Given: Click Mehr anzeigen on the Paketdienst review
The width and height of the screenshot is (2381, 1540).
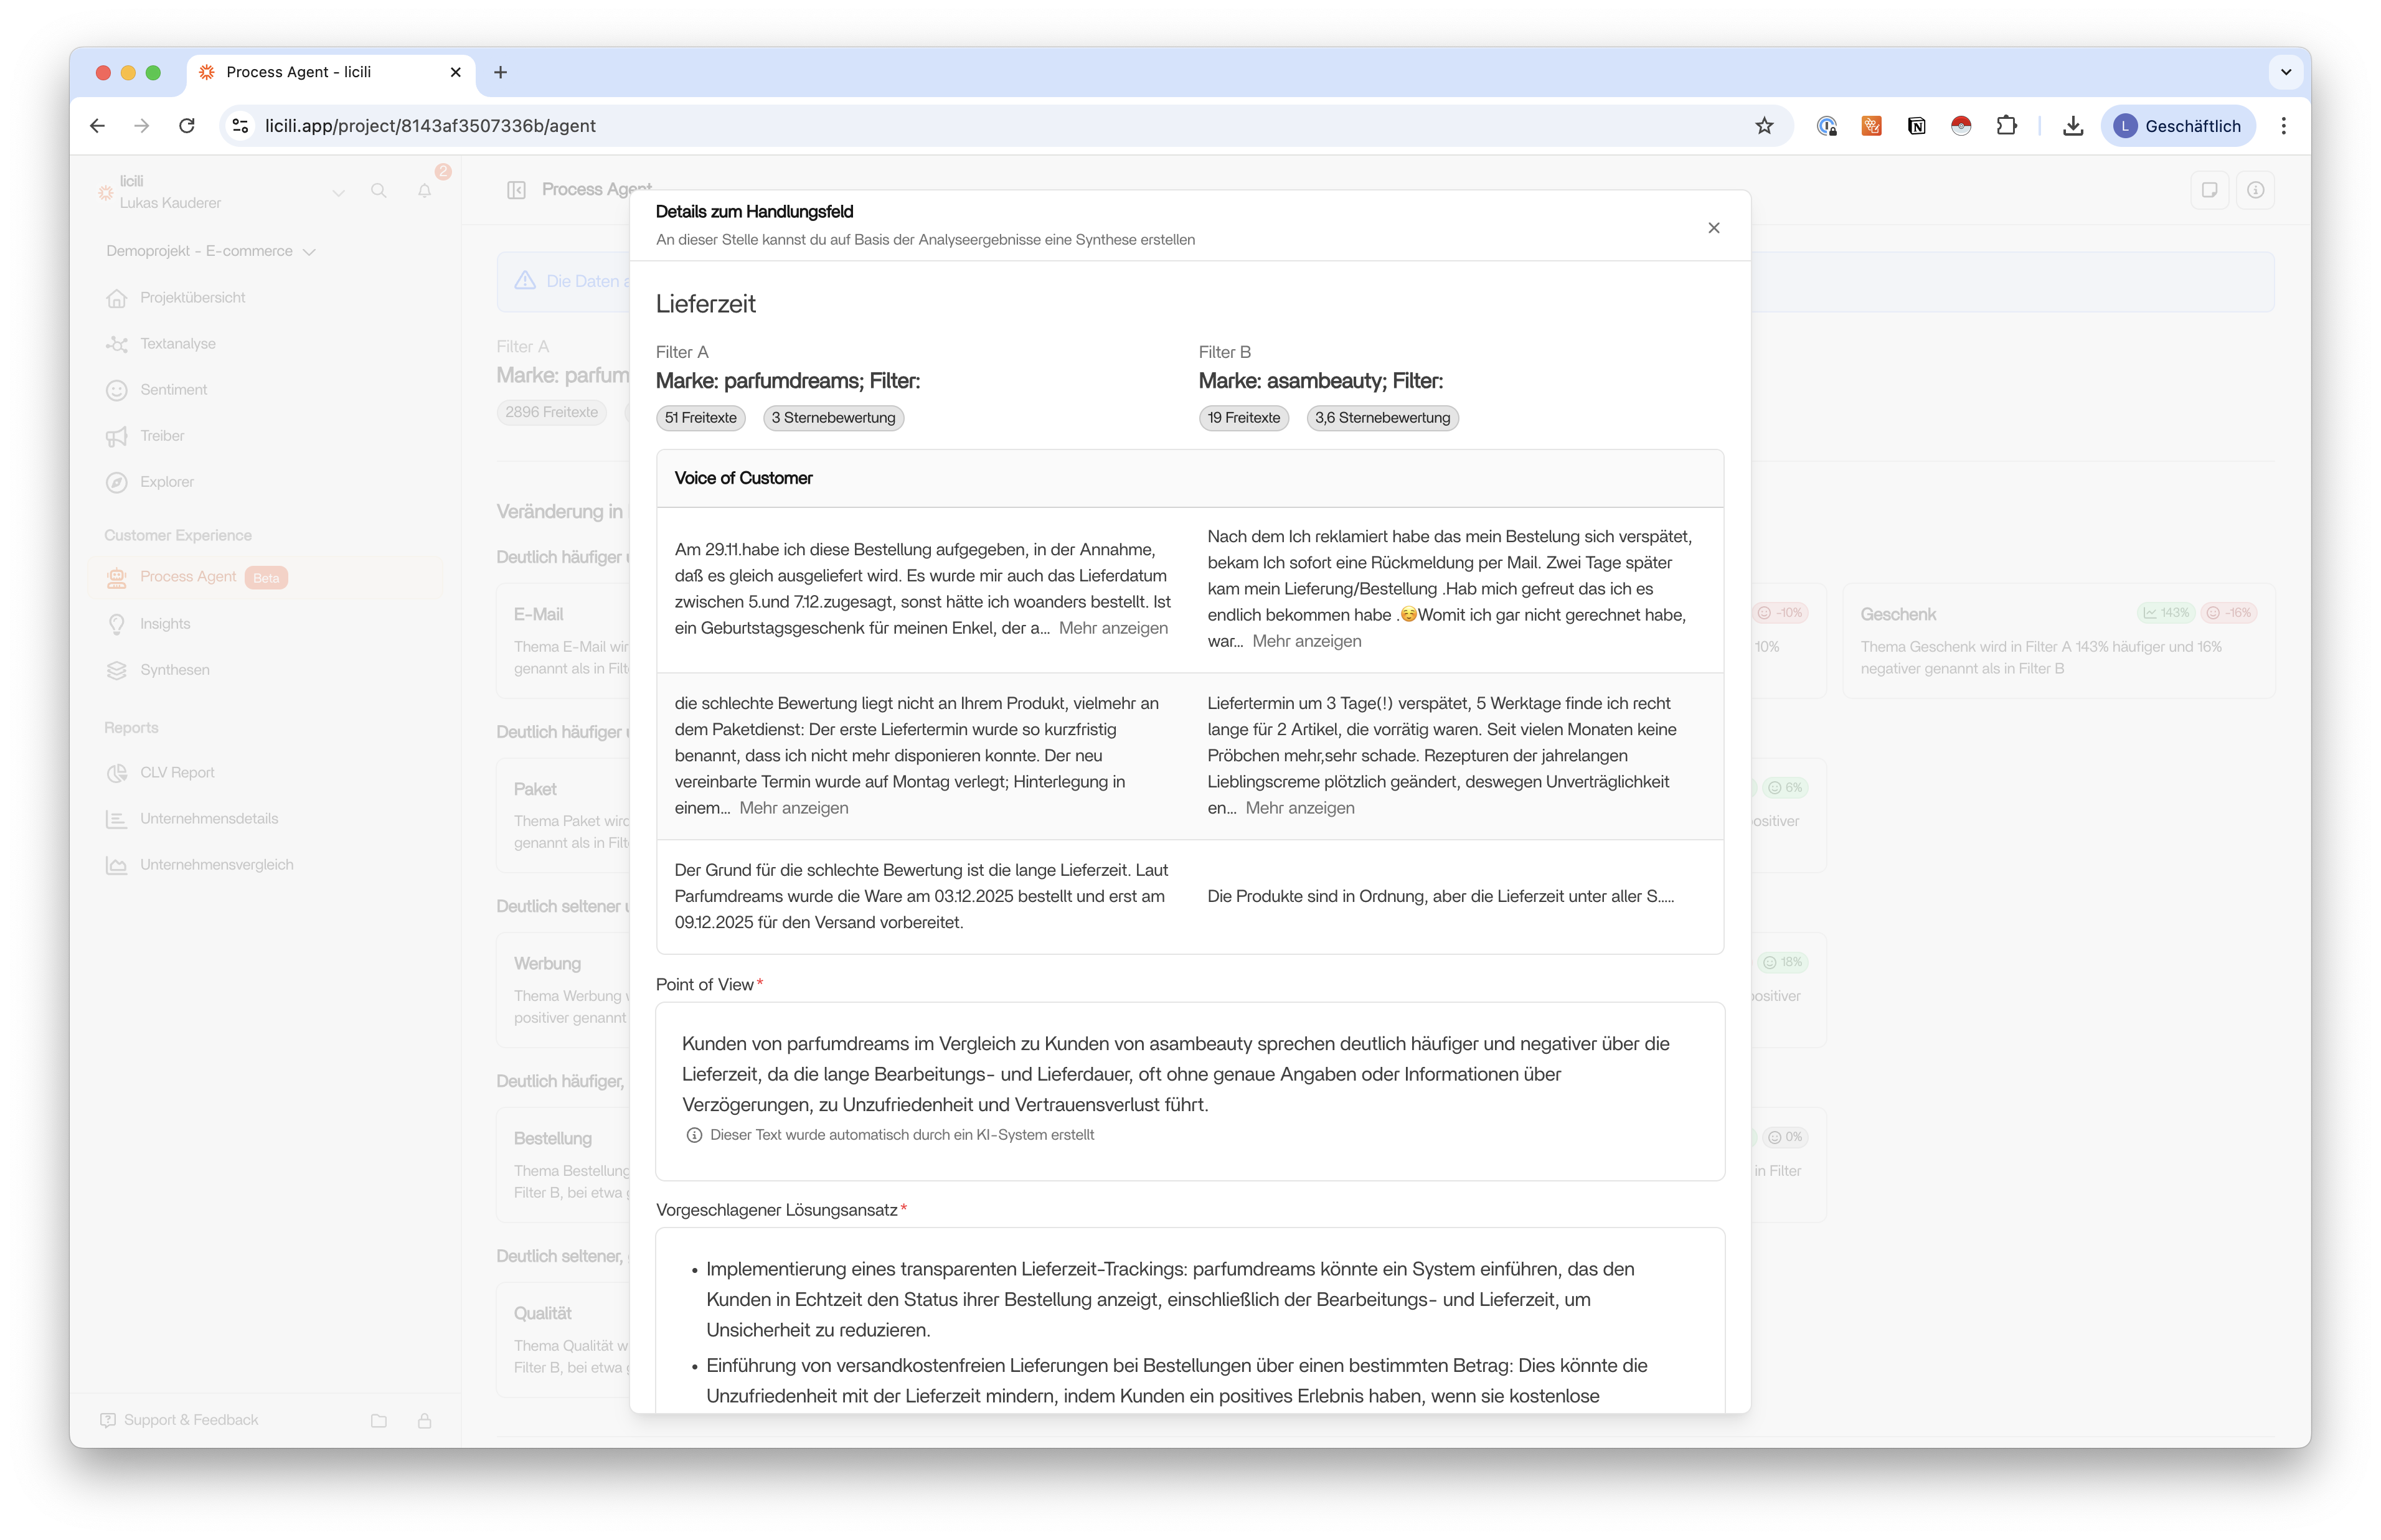Looking at the screenshot, I should (x=793, y=808).
